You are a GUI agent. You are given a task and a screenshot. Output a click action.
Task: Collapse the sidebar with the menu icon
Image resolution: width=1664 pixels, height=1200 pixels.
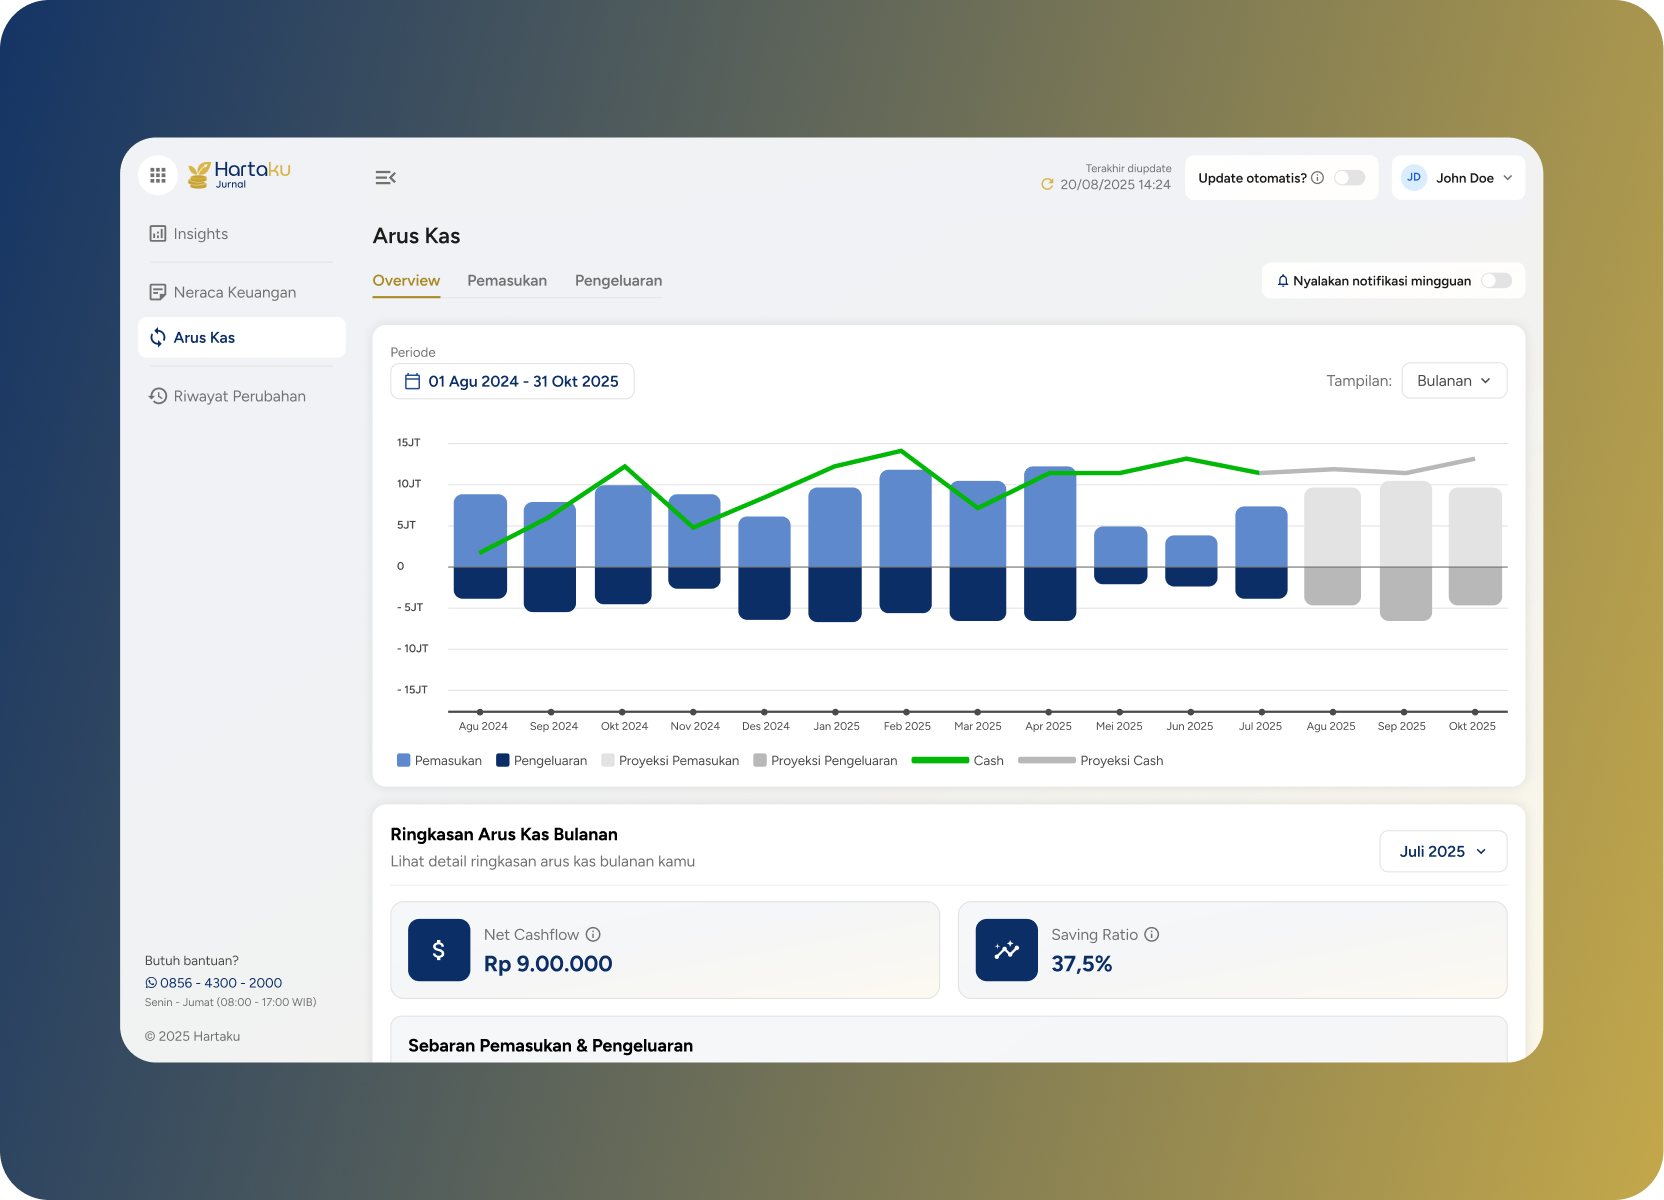coord(385,177)
